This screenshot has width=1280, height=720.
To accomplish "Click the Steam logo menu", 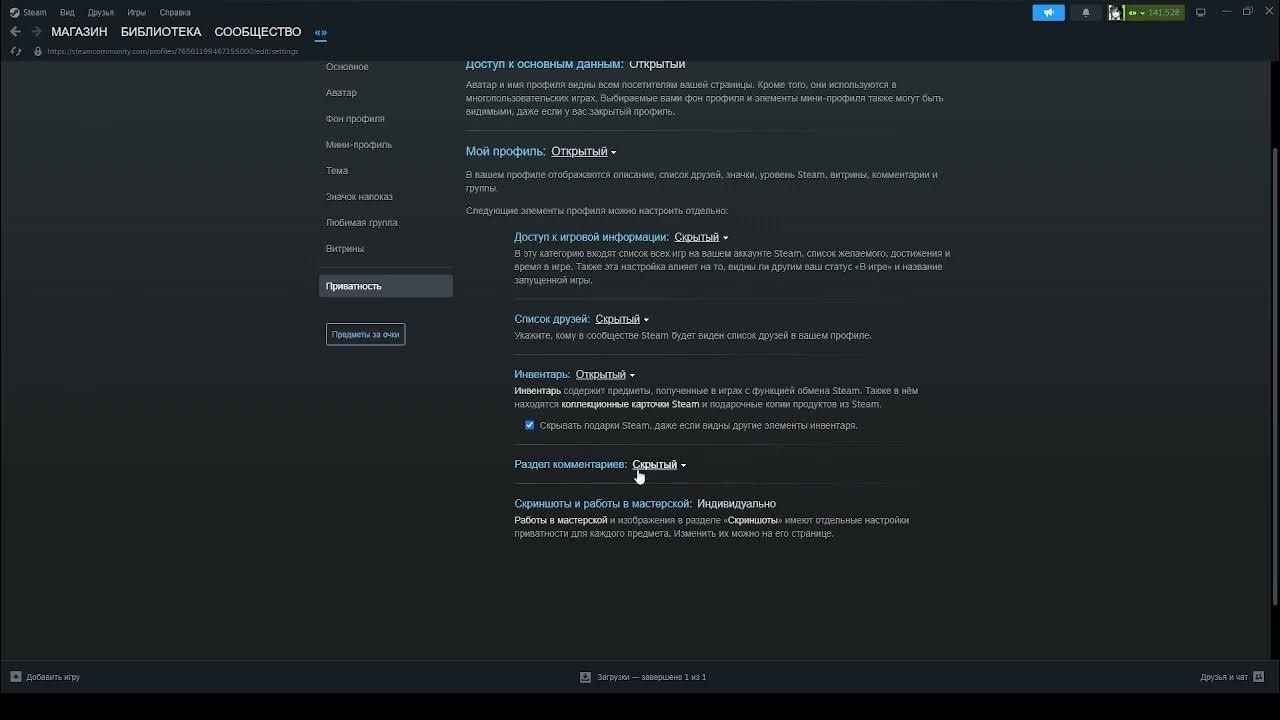I will coord(28,13).
